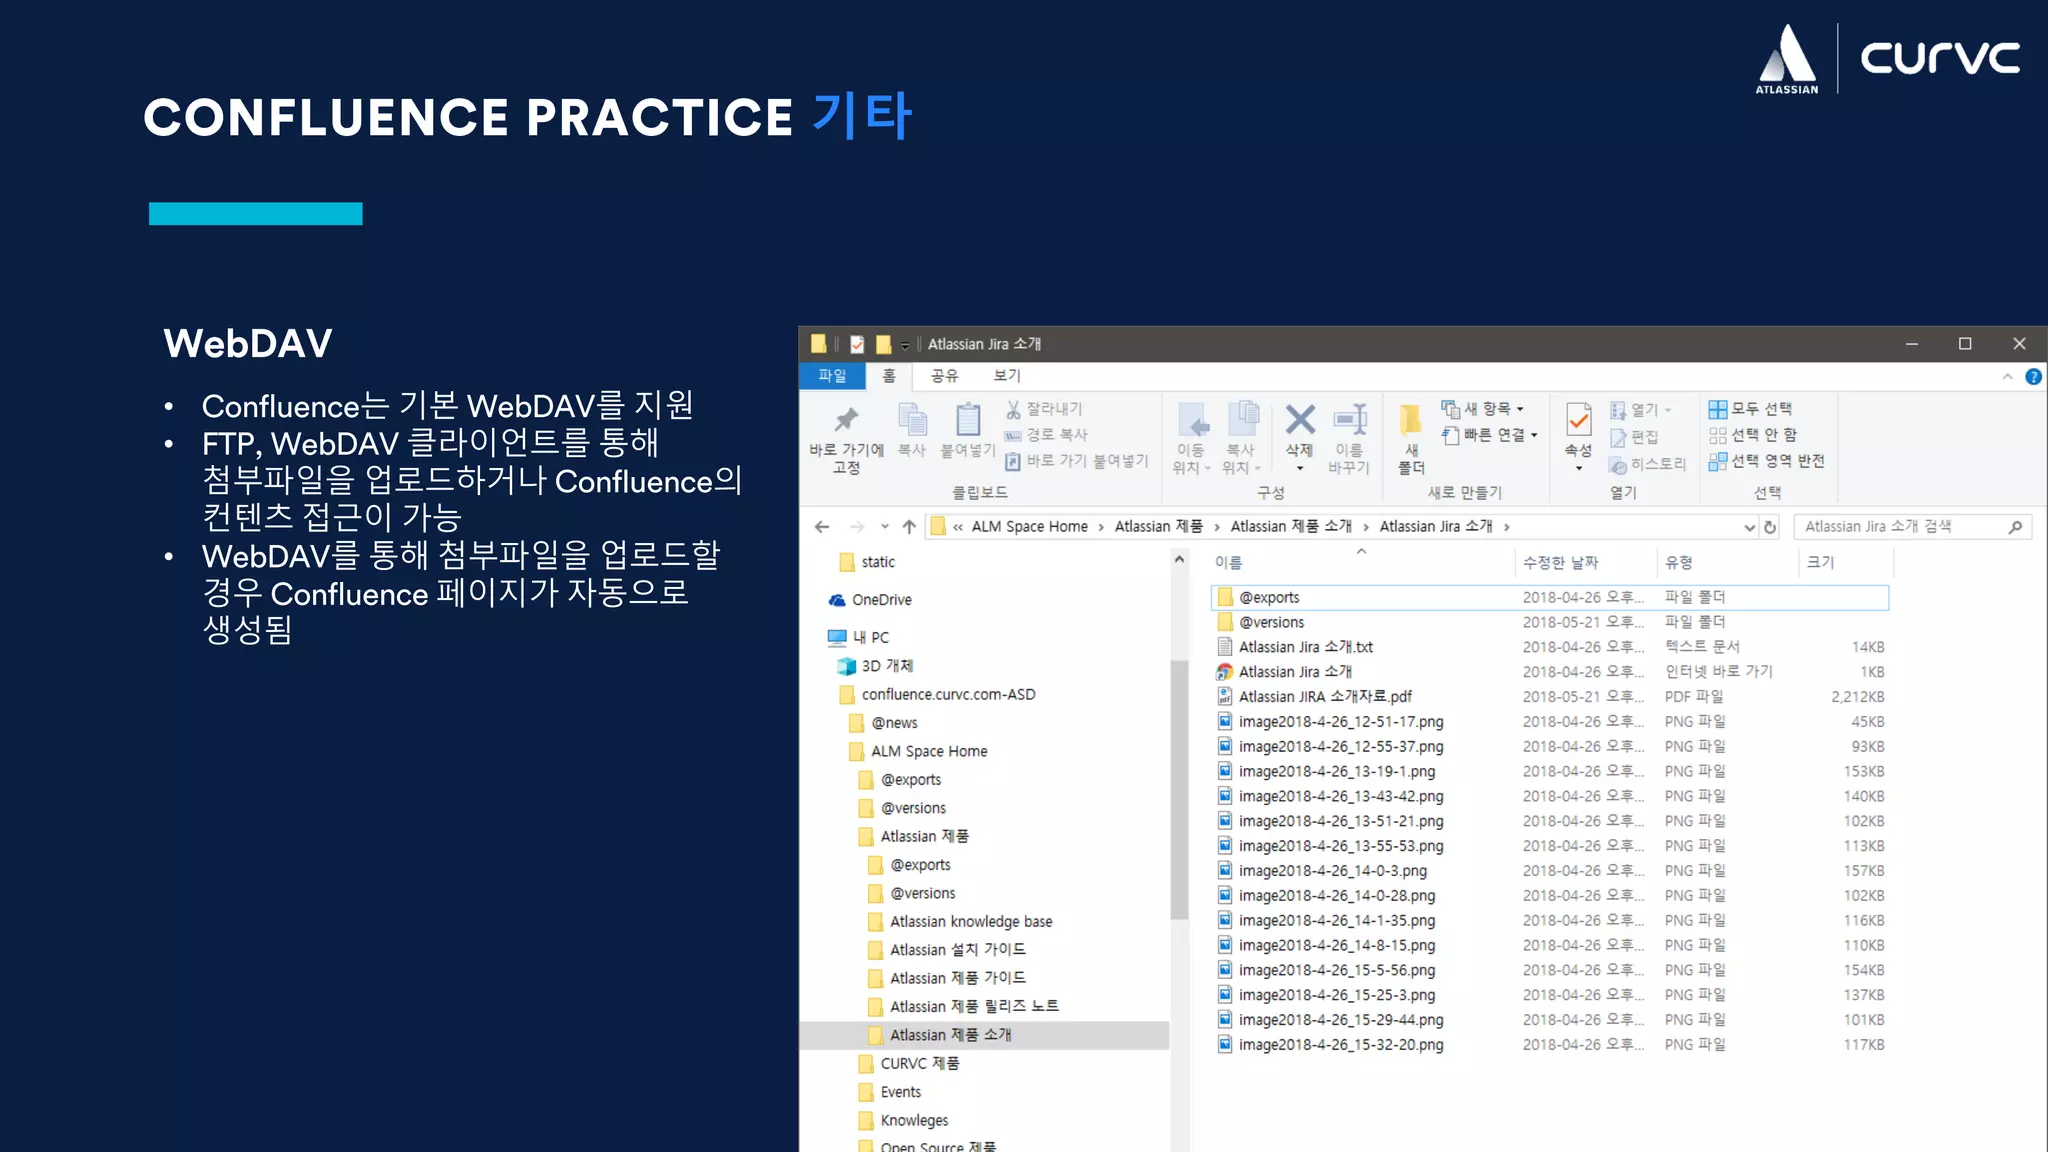Click the navigation pane scrollbar up arrow
The width and height of the screenshot is (2048, 1152).
pyautogui.click(x=1180, y=560)
